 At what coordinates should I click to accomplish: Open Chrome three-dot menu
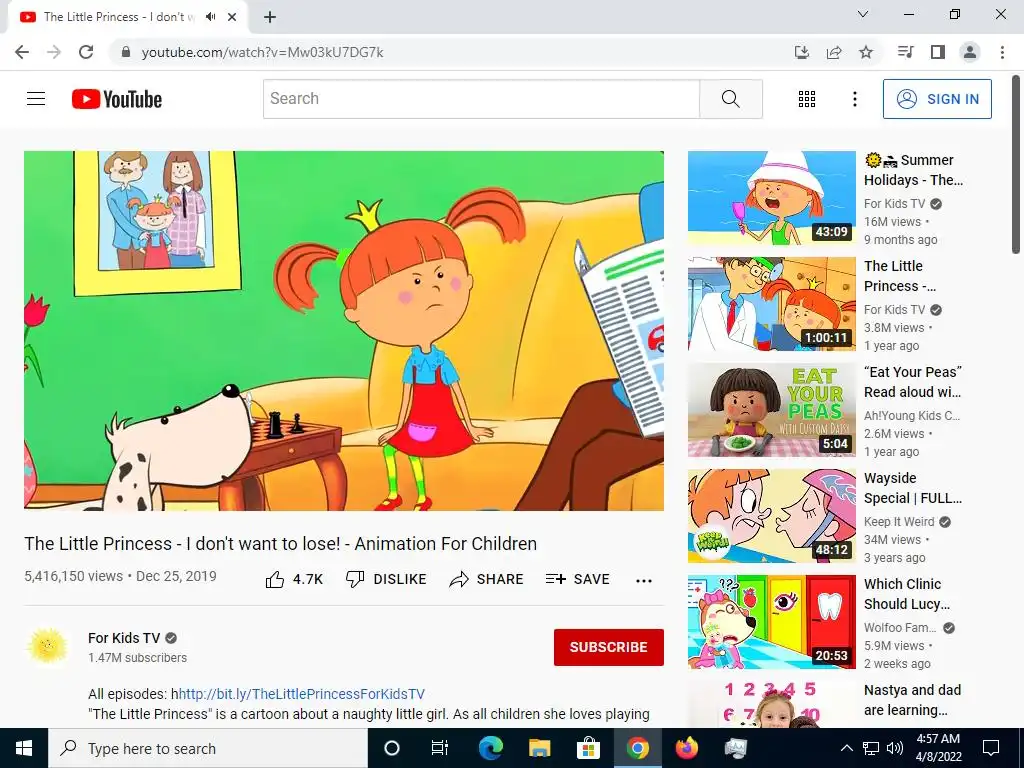[1002, 52]
